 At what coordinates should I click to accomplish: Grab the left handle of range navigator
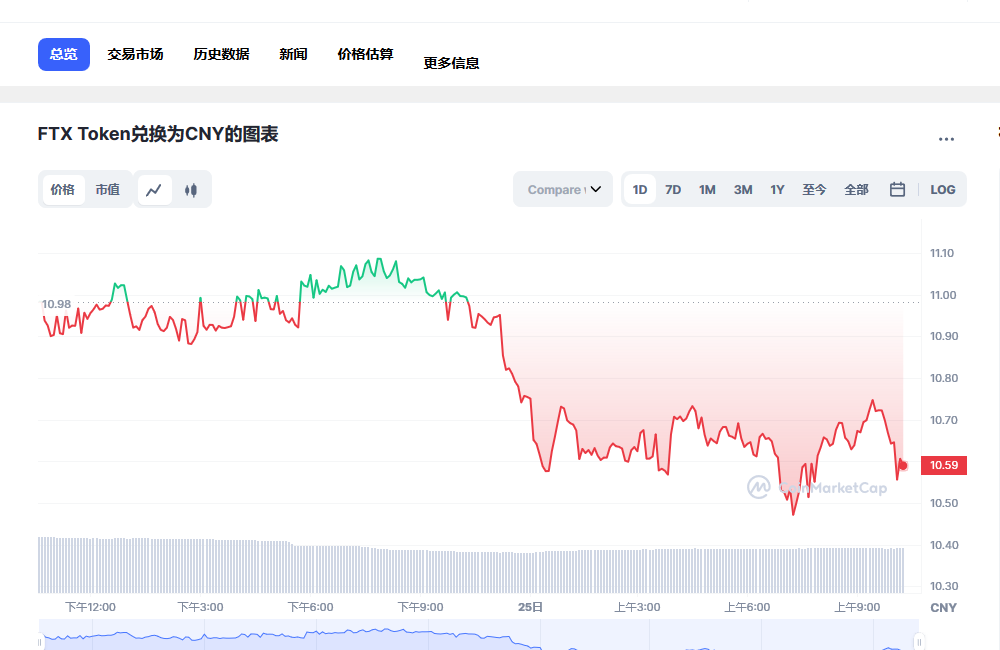tap(40, 642)
